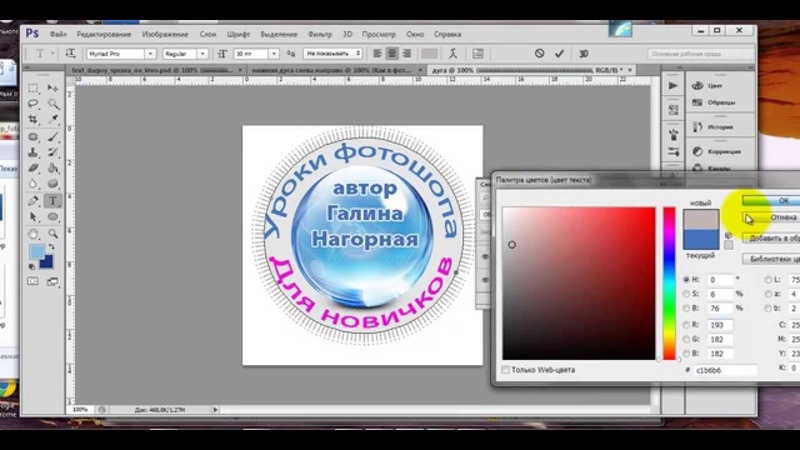This screenshot has height=450, width=800.
Task: Align text right
Action: [x=407, y=54]
